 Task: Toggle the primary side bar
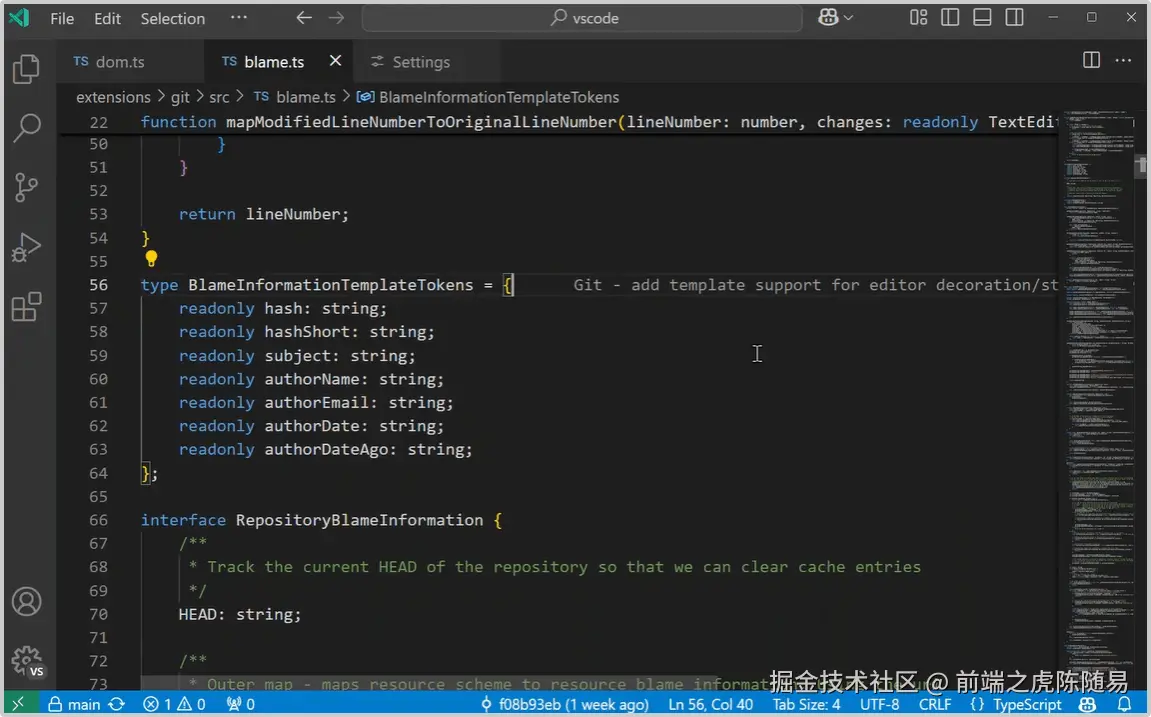pyautogui.click(x=950, y=18)
